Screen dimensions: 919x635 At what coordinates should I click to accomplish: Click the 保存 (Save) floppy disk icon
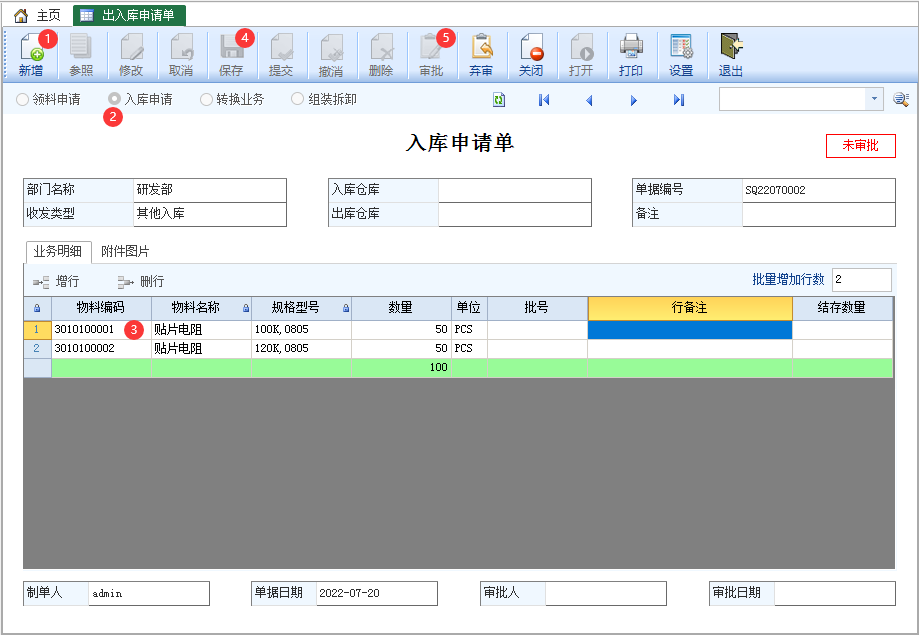pyautogui.click(x=231, y=47)
